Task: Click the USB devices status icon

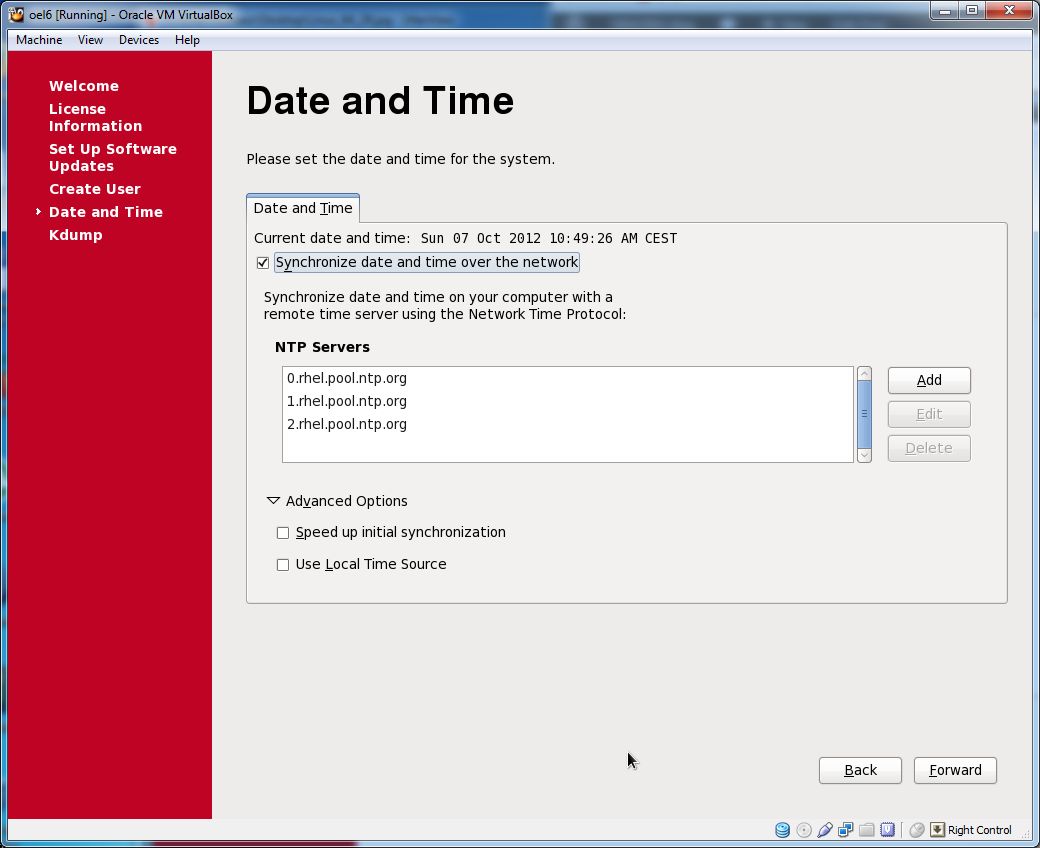Action: (x=824, y=829)
